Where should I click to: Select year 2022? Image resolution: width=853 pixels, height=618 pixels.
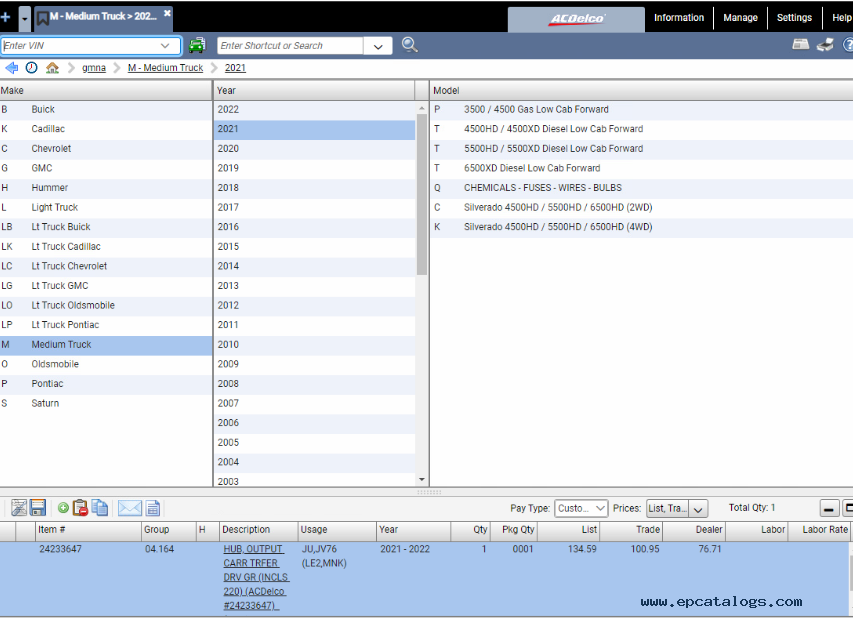[315, 109]
